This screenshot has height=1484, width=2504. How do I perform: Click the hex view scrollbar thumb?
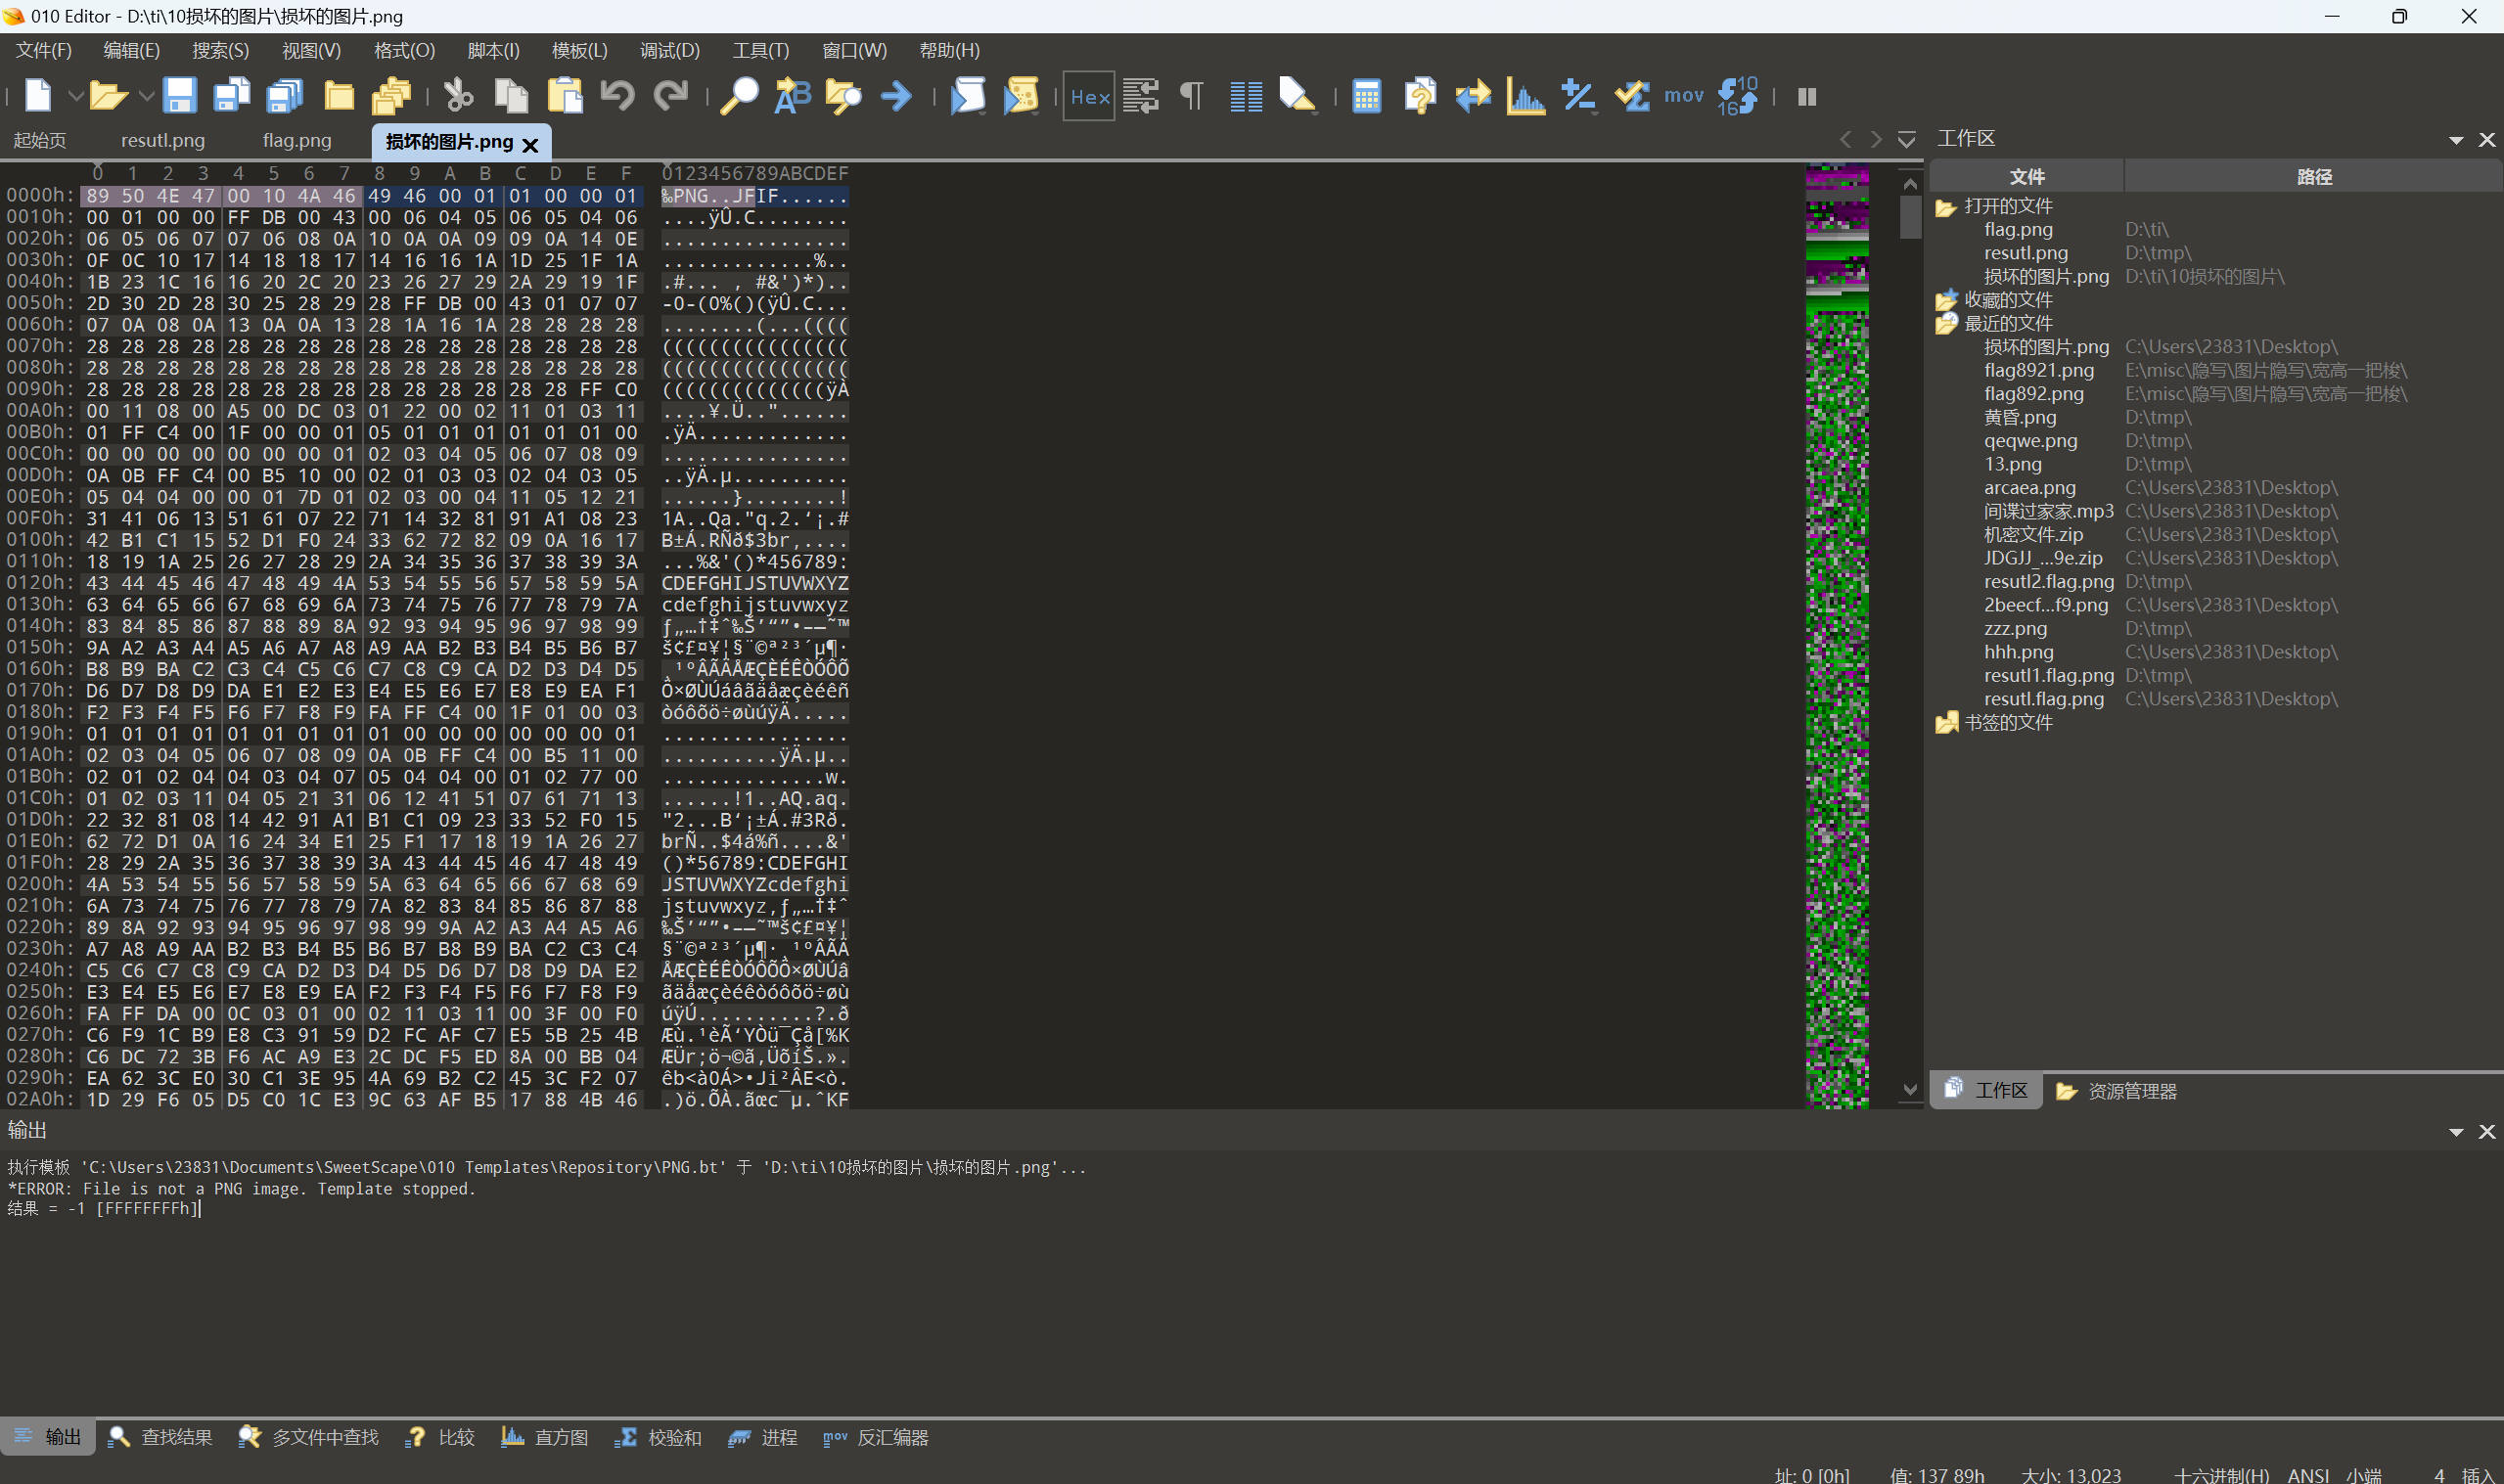coord(1910,216)
